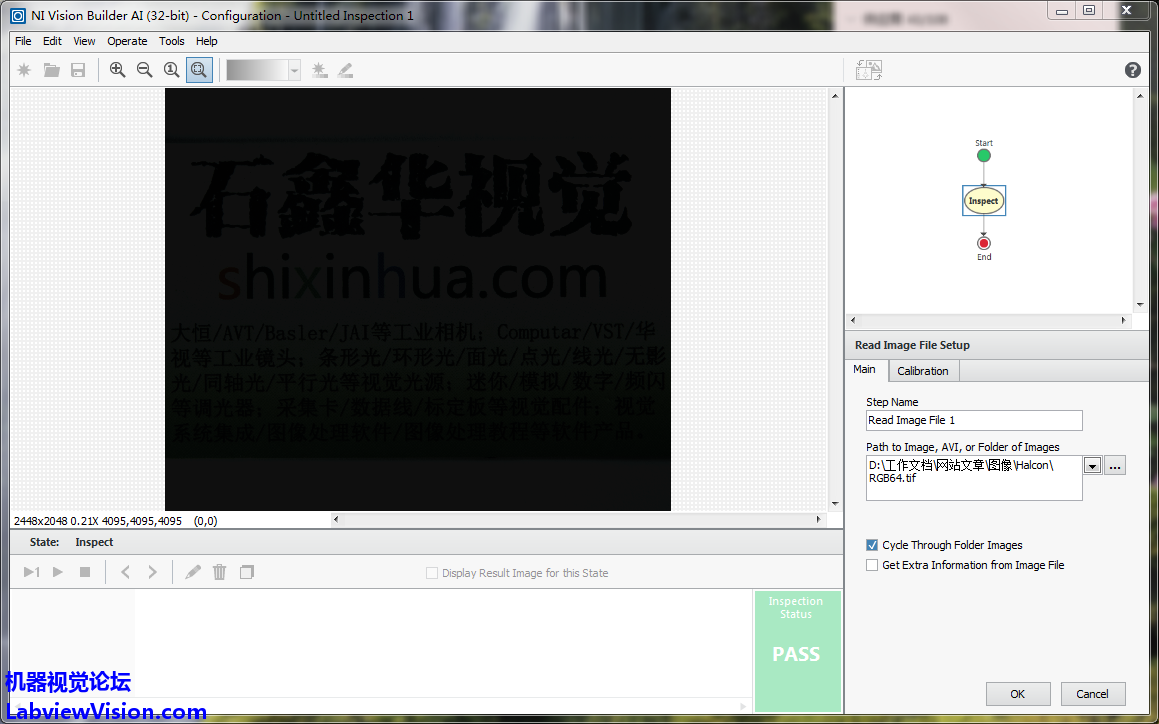Open the File menu
Viewport: 1159px width, 724px height.
pyautogui.click(x=23, y=41)
